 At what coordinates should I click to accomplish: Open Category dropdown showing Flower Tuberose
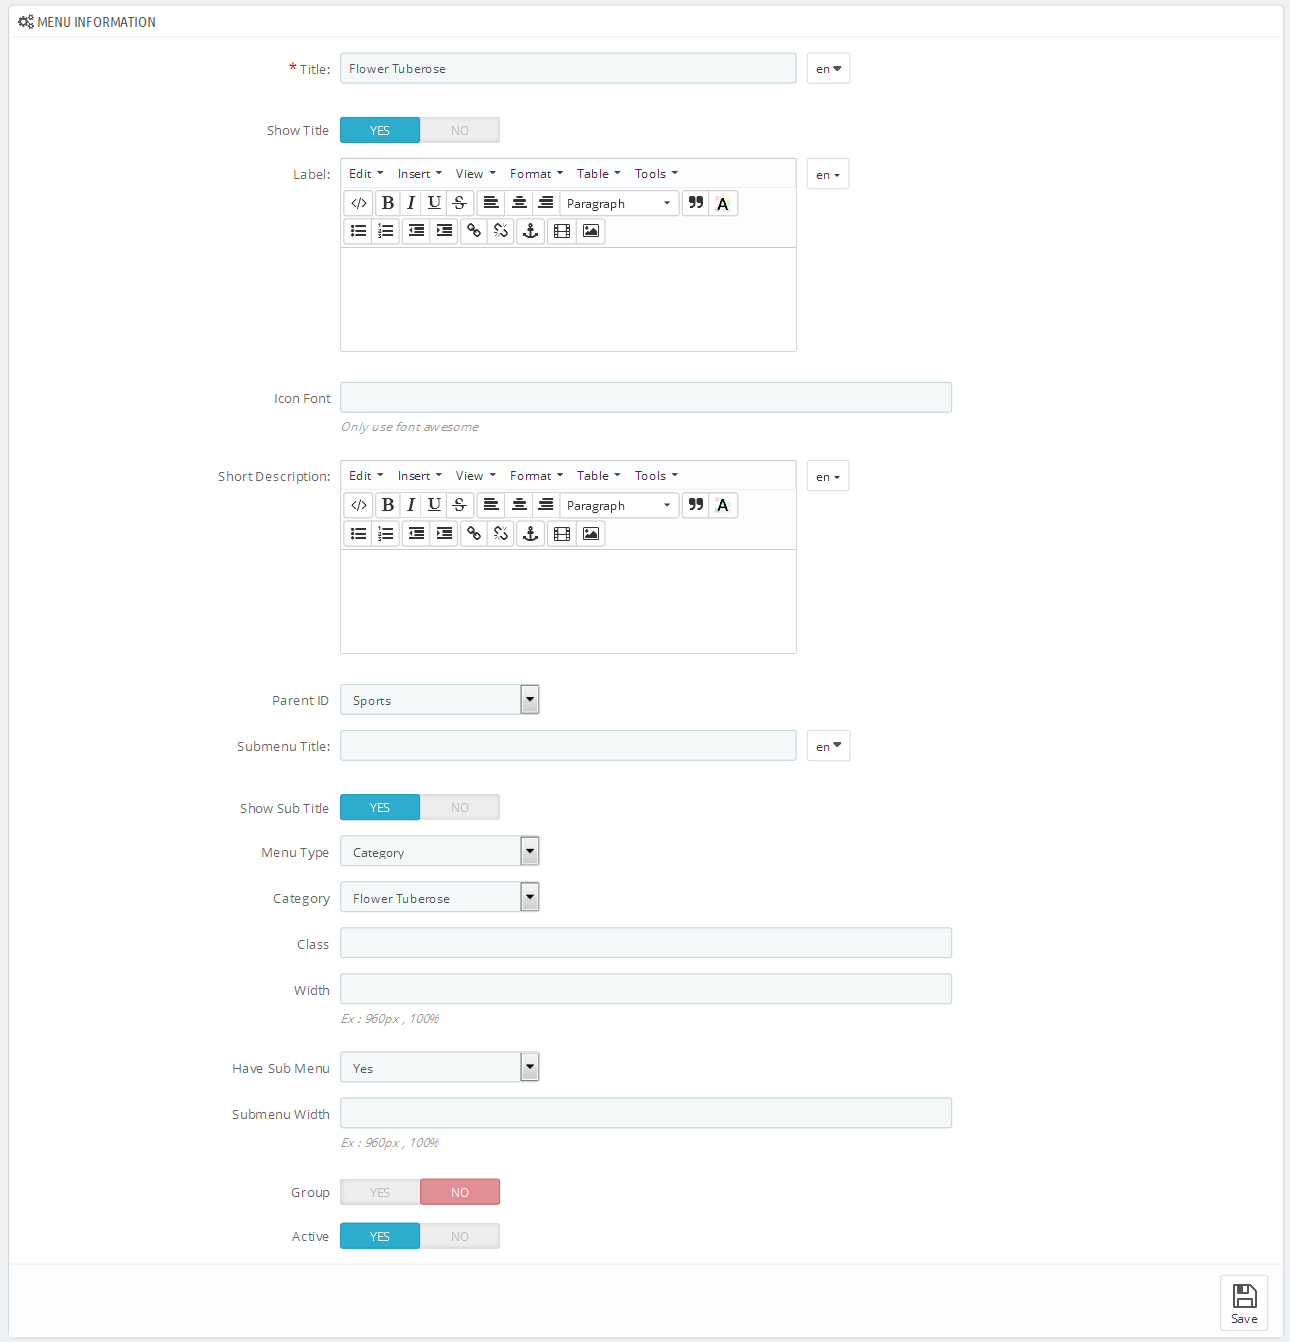[x=440, y=898]
